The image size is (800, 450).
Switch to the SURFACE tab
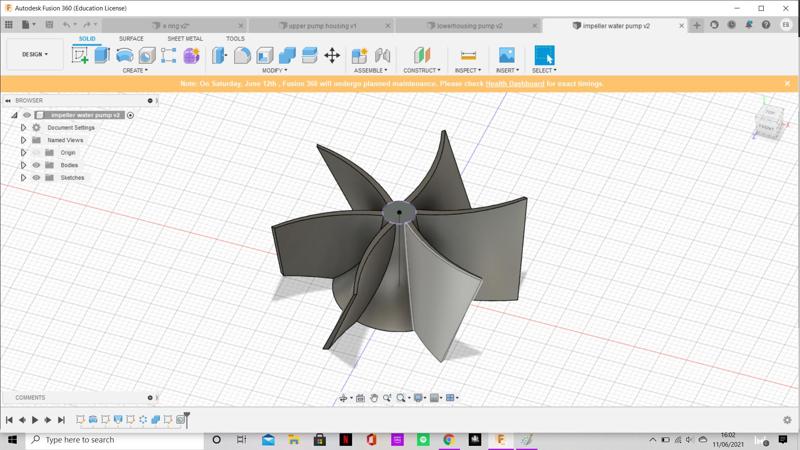(x=131, y=39)
